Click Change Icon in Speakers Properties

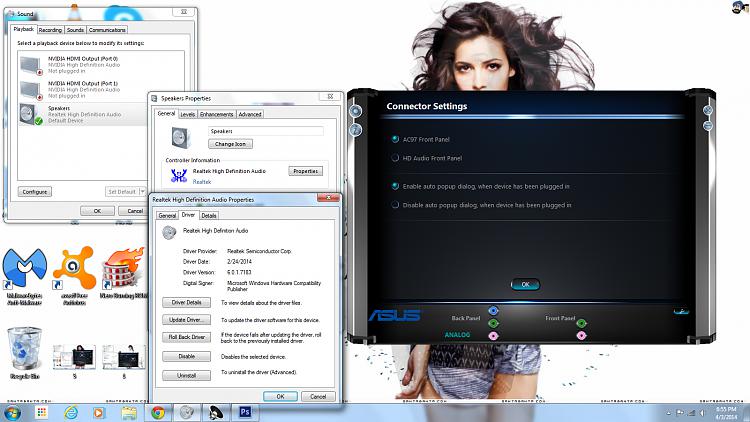click(231, 144)
